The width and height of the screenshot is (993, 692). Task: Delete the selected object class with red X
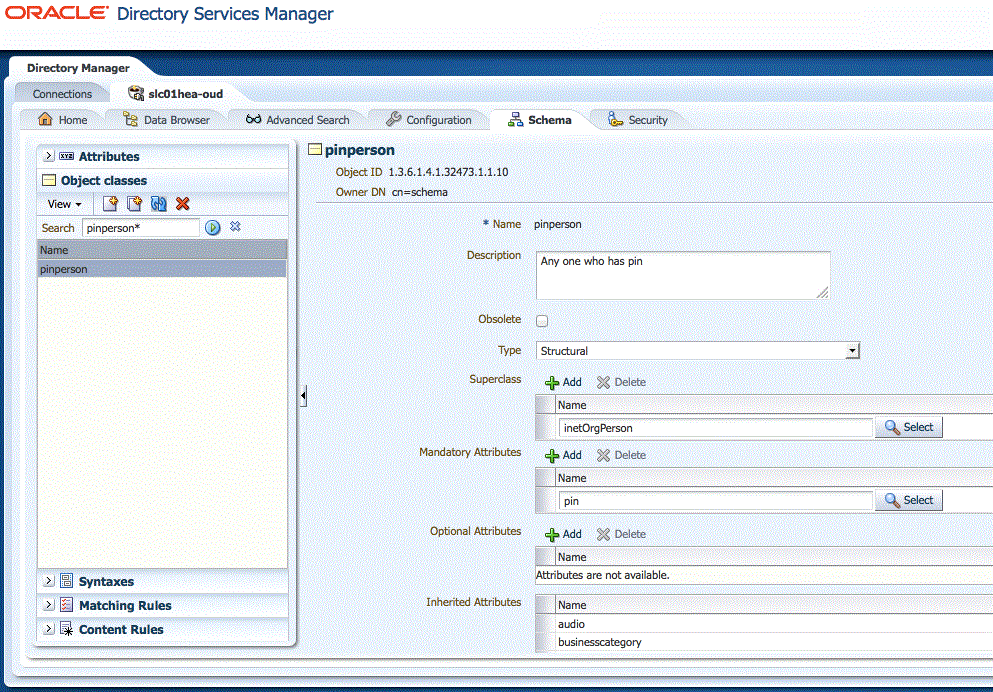click(183, 204)
